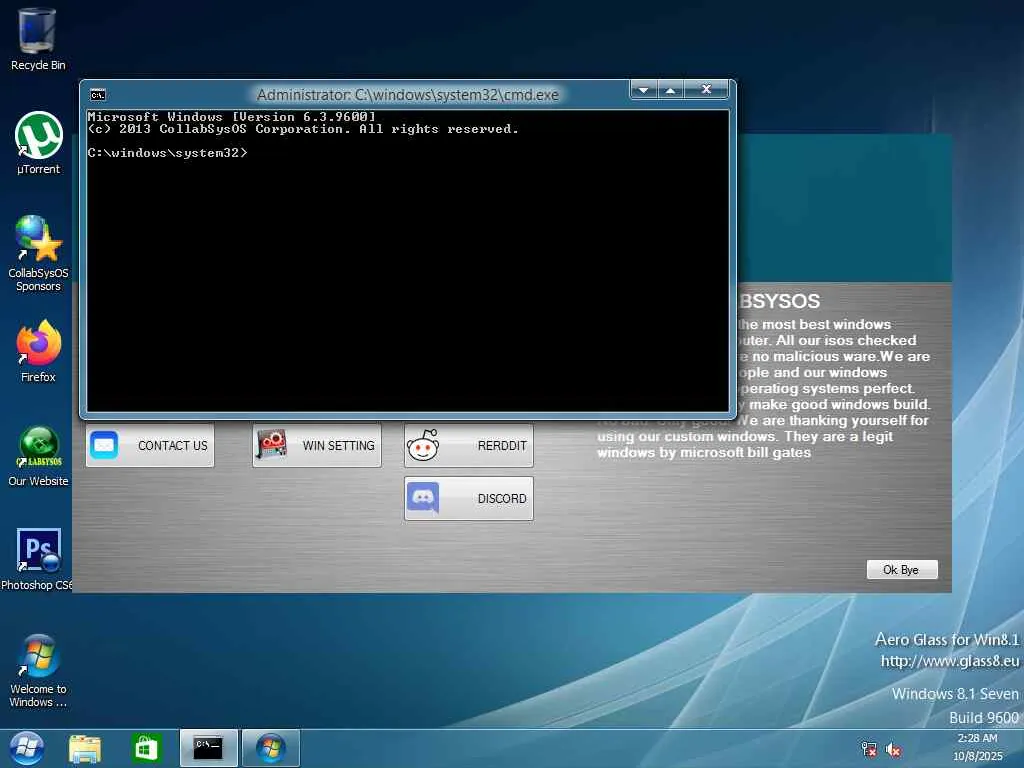Click the mail icon on CONTACT US
Image resolution: width=1024 pixels, height=768 pixels.
(104, 445)
